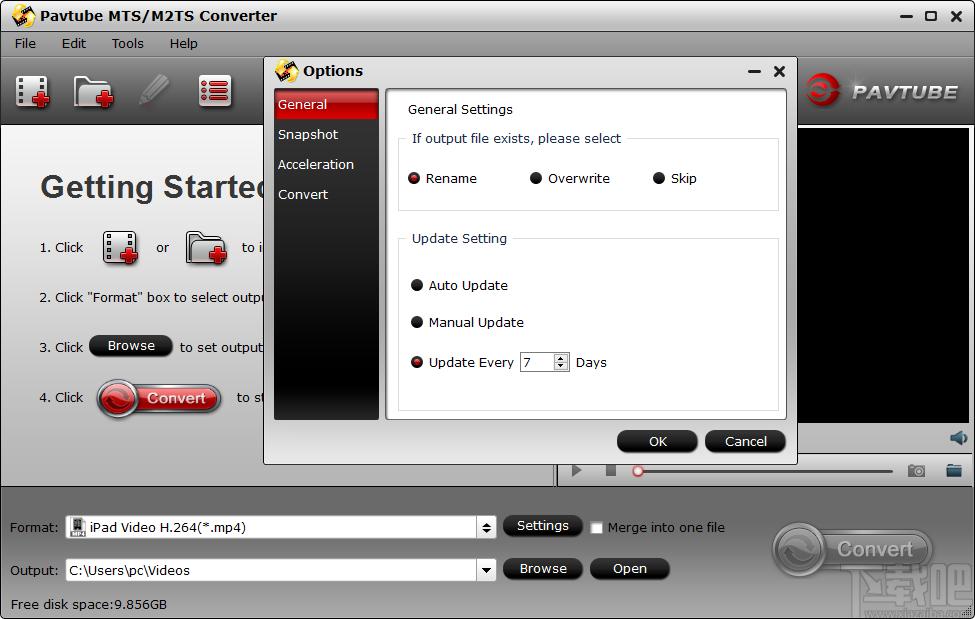Expand the Output path dropdown arrow
975x619 pixels.
pos(486,570)
